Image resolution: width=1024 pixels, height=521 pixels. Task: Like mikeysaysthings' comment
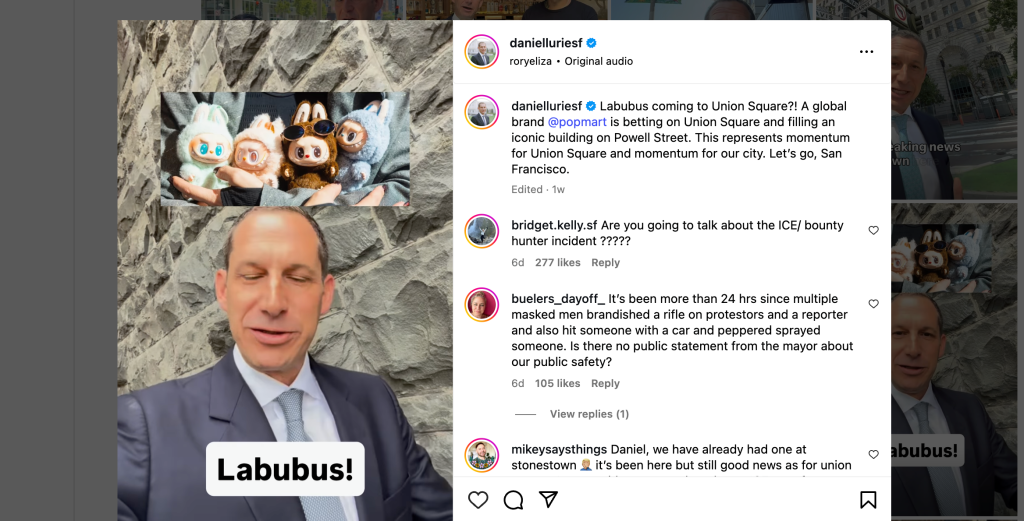point(873,454)
